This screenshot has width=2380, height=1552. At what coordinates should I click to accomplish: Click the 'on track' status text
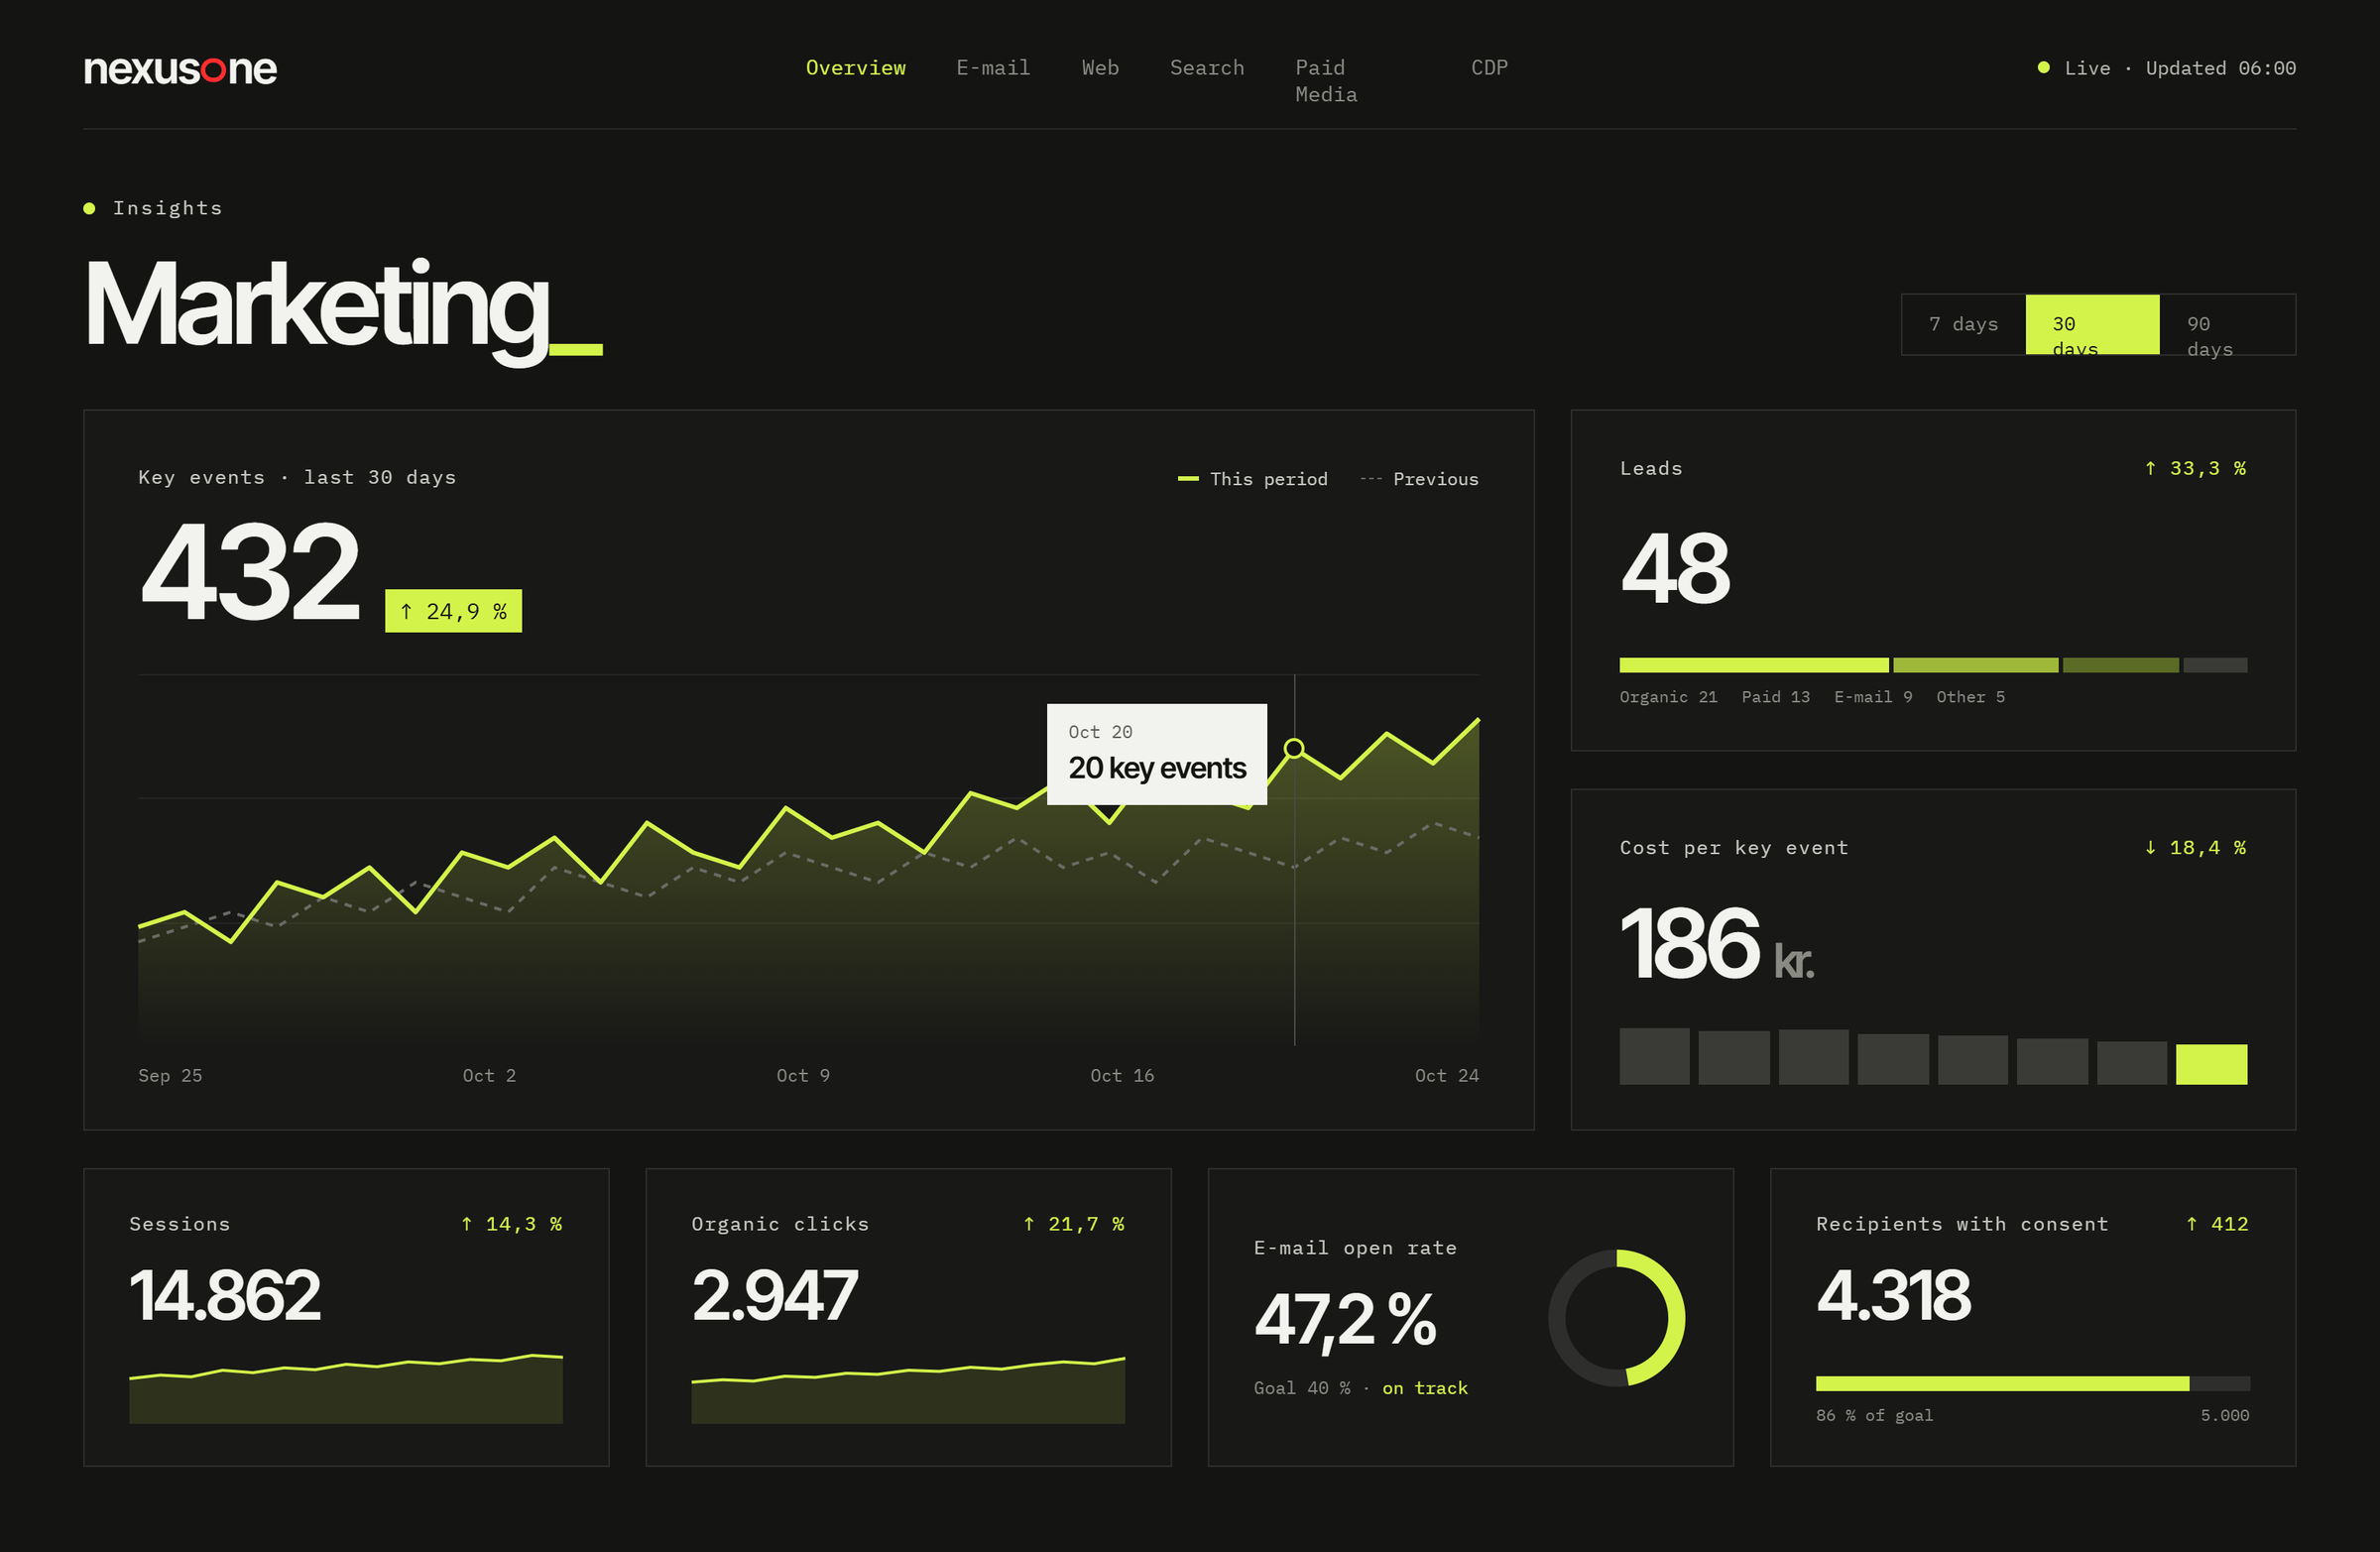coord(1424,1387)
